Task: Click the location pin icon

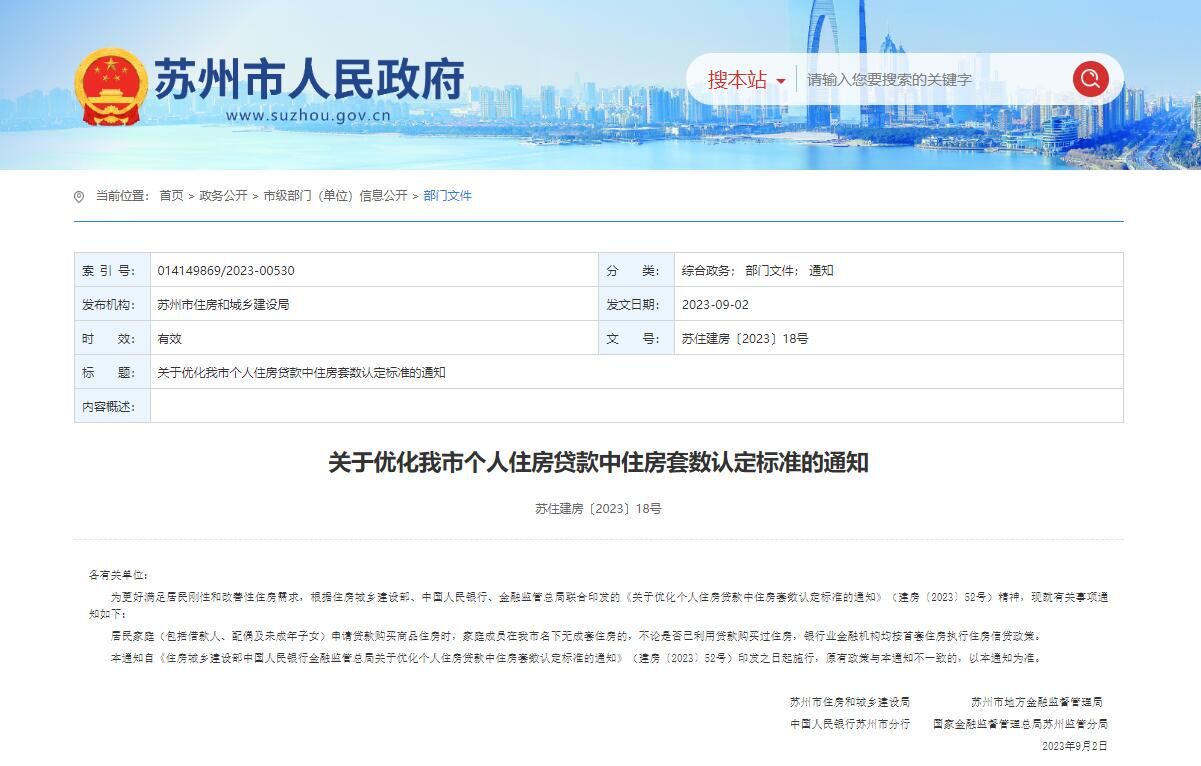Action: (x=79, y=196)
